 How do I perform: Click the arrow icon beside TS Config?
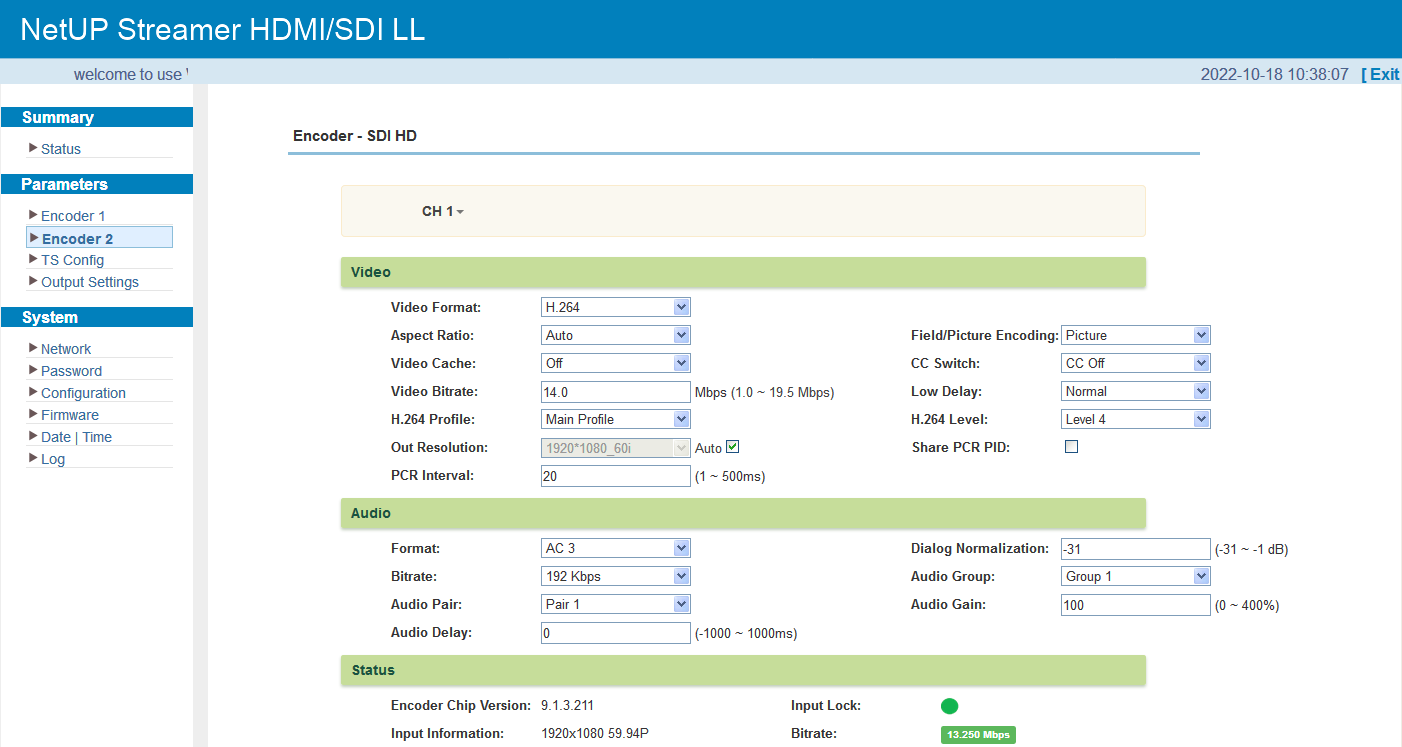(34, 259)
